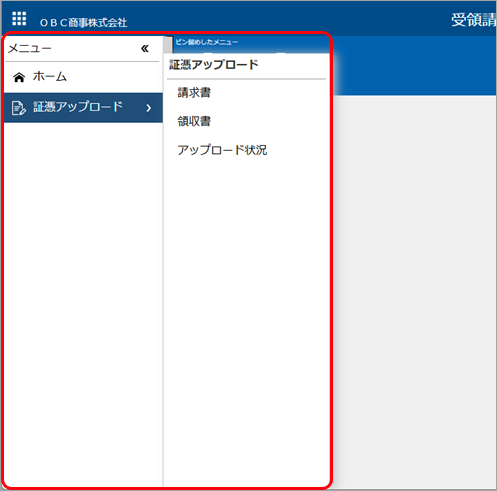Click the document upload icon
Image resolution: width=497 pixels, height=491 pixels.
click(x=19, y=108)
